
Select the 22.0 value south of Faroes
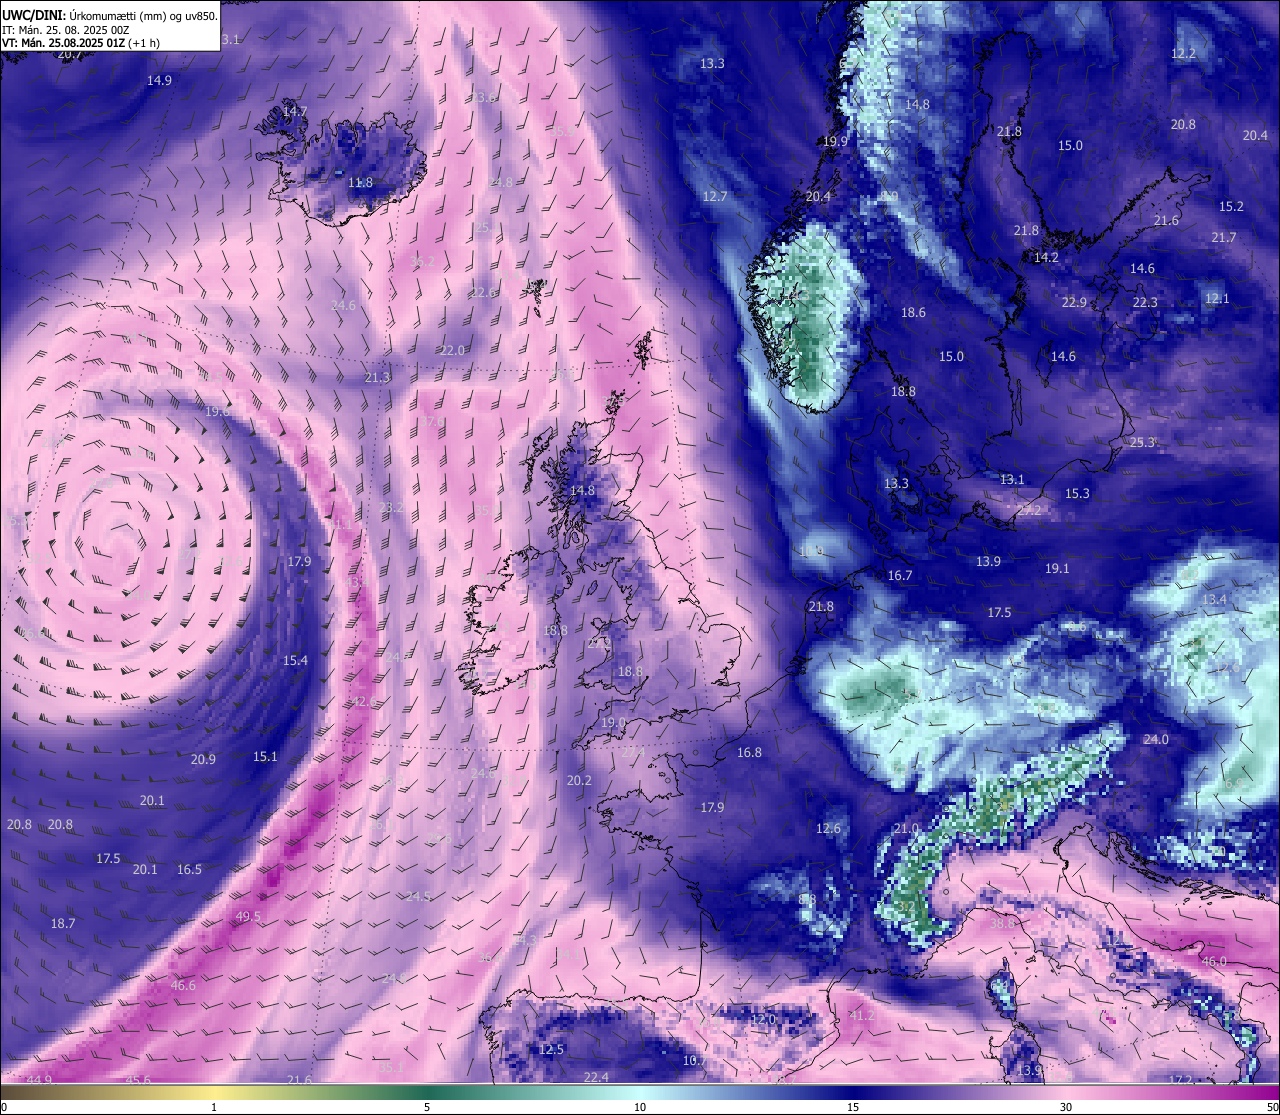(452, 351)
